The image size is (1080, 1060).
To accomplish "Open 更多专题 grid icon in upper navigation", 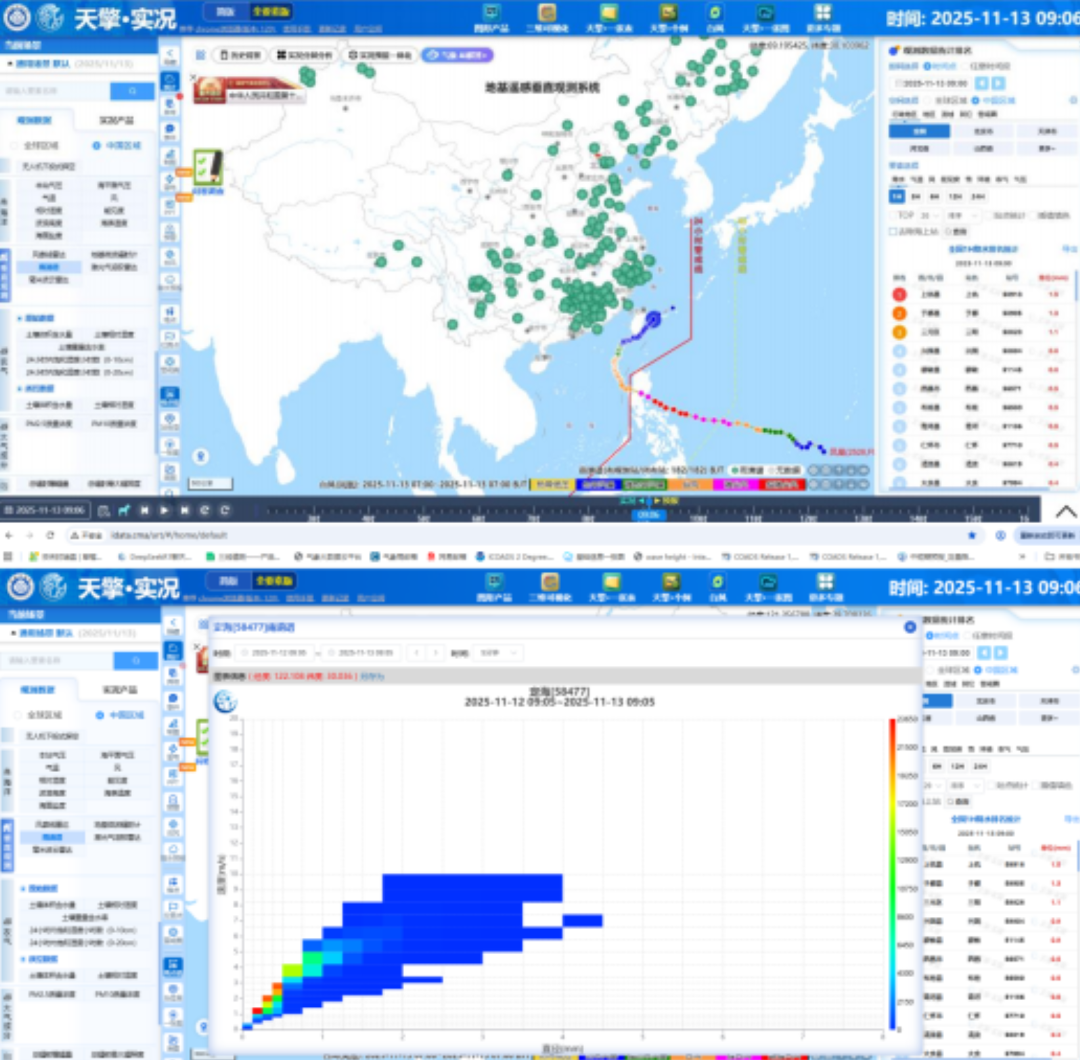I will click(x=823, y=18).
